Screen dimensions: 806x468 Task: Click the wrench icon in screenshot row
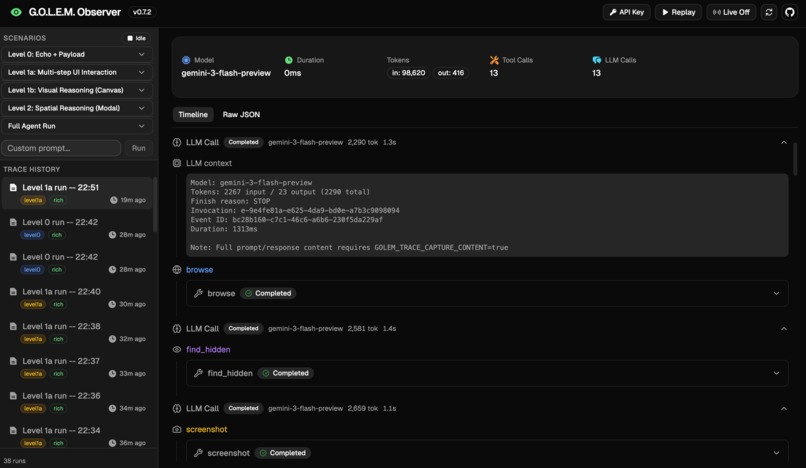pyautogui.click(x=198, y=453)
